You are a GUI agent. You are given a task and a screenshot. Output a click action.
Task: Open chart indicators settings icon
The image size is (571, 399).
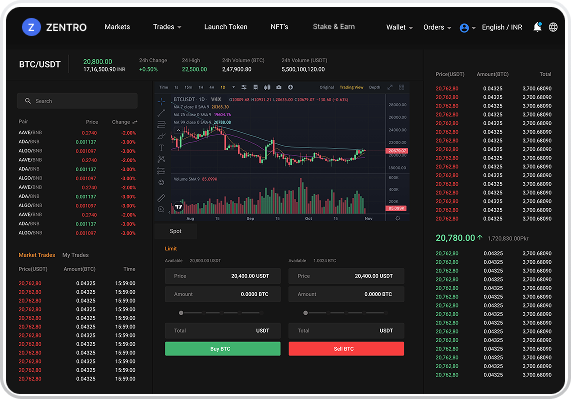pos(244,87)
